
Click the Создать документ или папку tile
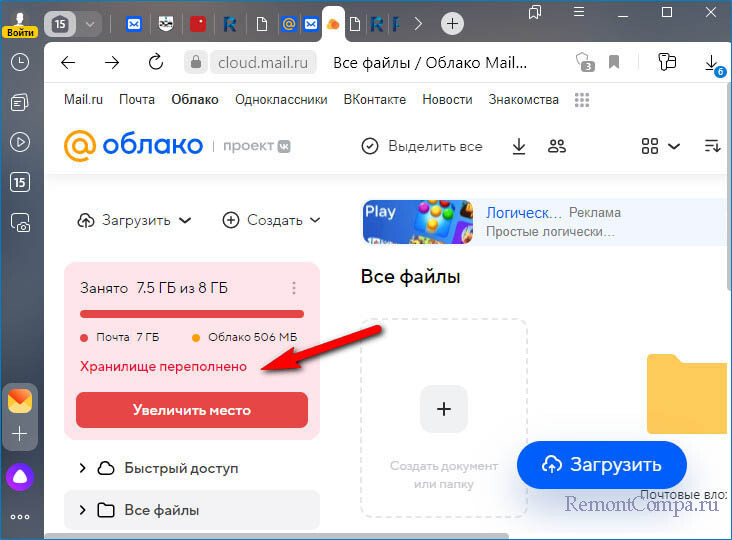[x=444, y=417]
